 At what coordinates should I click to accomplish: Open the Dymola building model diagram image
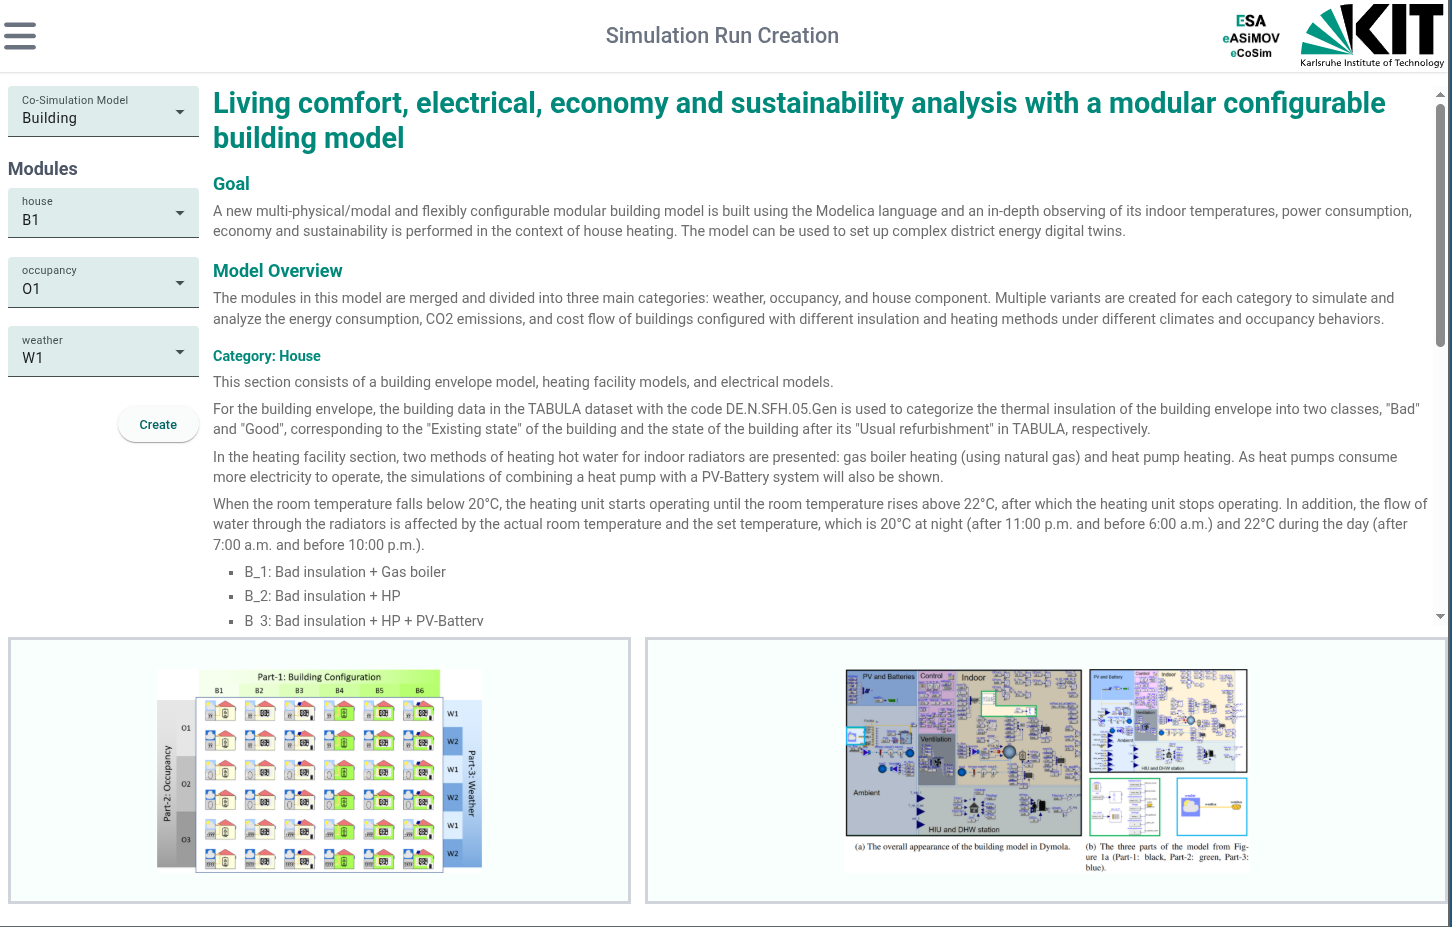pyautogui.click(x=1047, y=770)
